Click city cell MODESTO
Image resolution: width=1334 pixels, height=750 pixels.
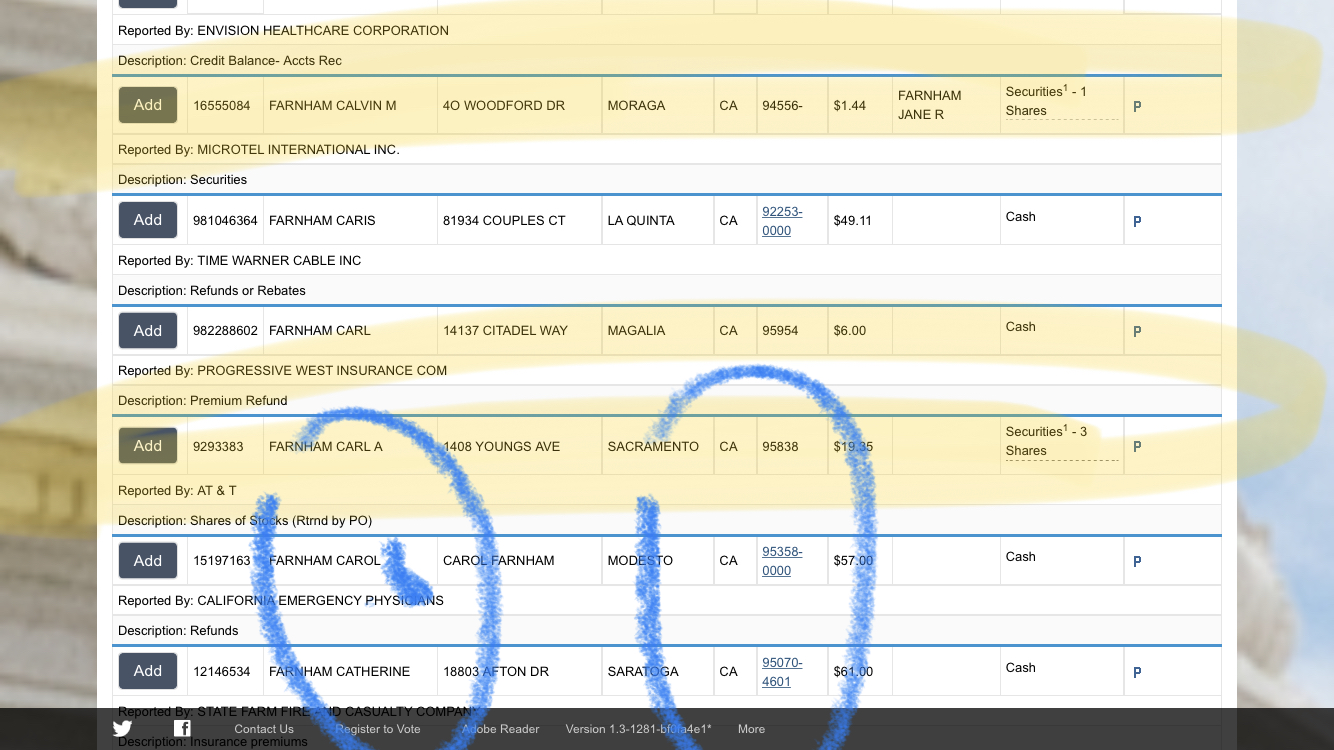click(640, 560)
